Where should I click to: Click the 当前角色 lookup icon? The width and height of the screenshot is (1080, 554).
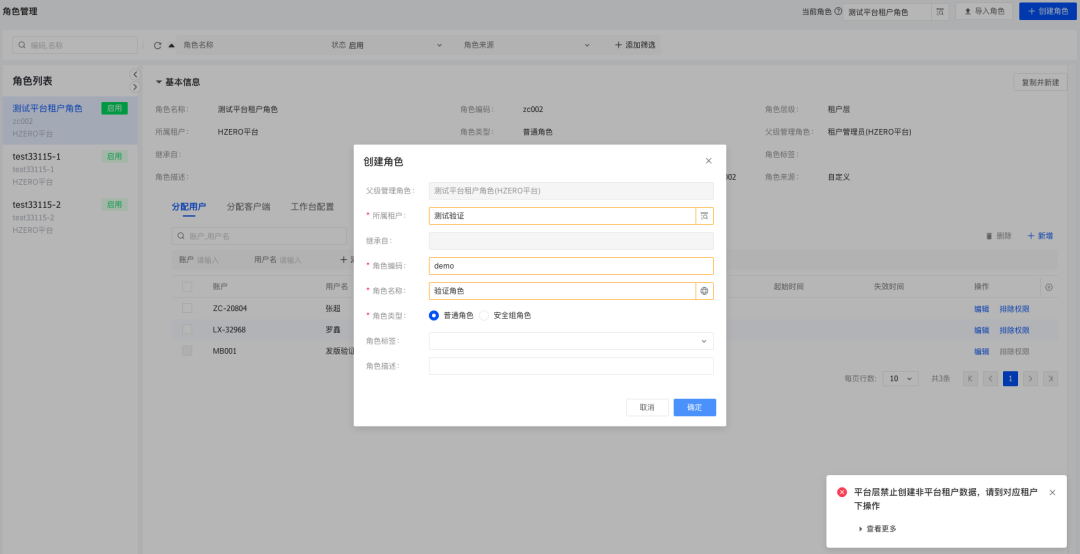(939, 12)
